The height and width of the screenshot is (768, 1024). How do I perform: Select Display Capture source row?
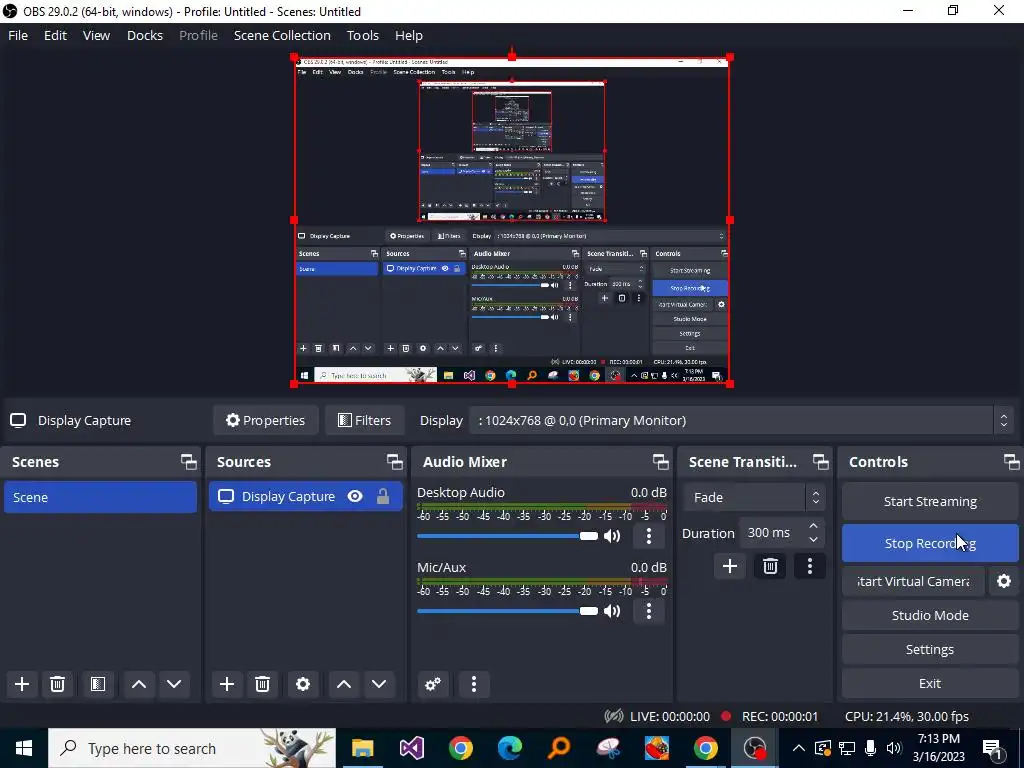(306, 496)
